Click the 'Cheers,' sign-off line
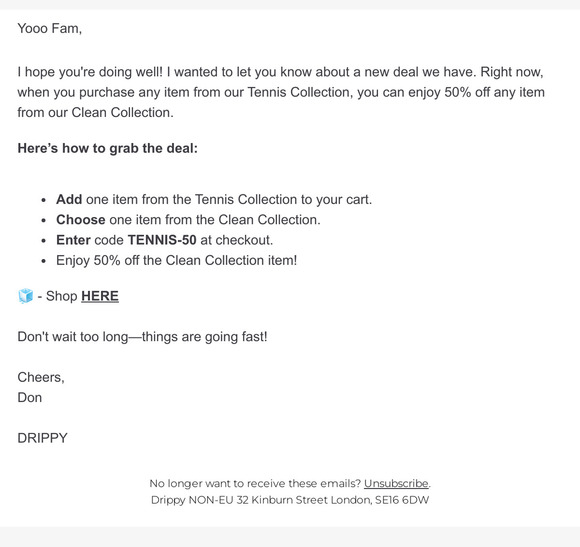This screenshot has height=547, width=580. 41,377
